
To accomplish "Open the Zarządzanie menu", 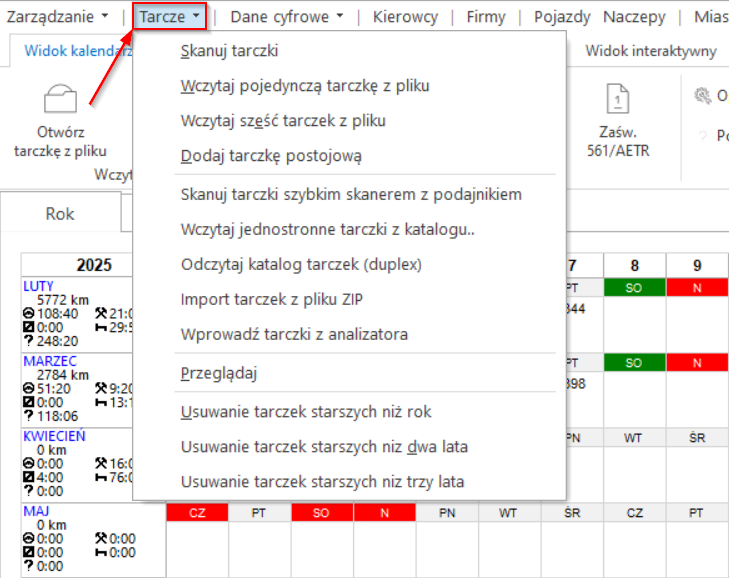I will (x=57, y=17).
